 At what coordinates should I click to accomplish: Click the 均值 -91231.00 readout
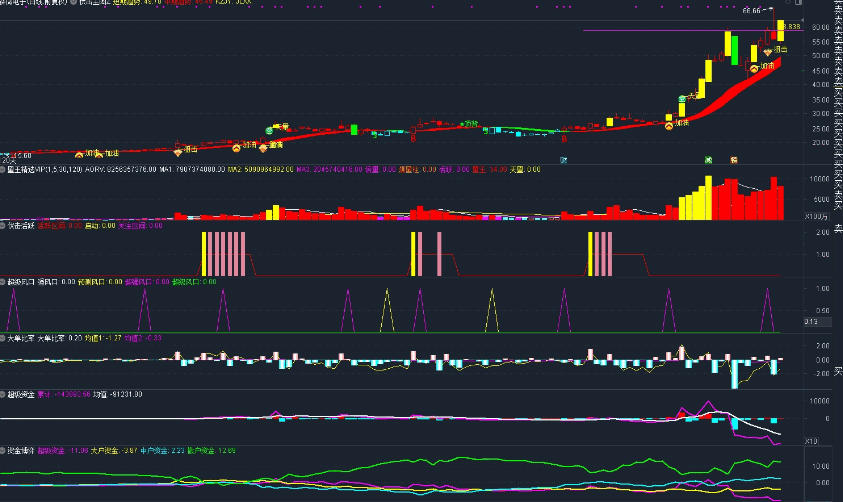pyautogui.click(x=117, y=395)
